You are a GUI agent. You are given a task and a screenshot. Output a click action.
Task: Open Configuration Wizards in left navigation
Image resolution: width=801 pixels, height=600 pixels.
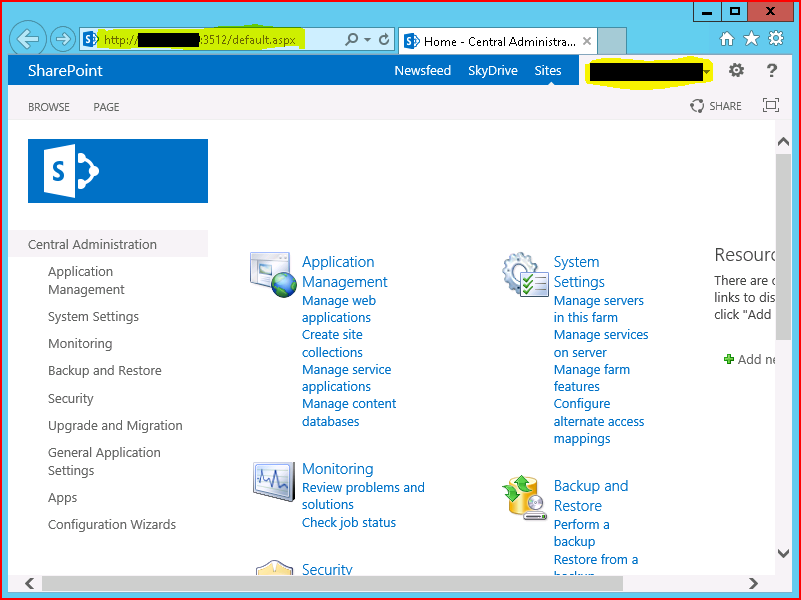pos(112,524)
